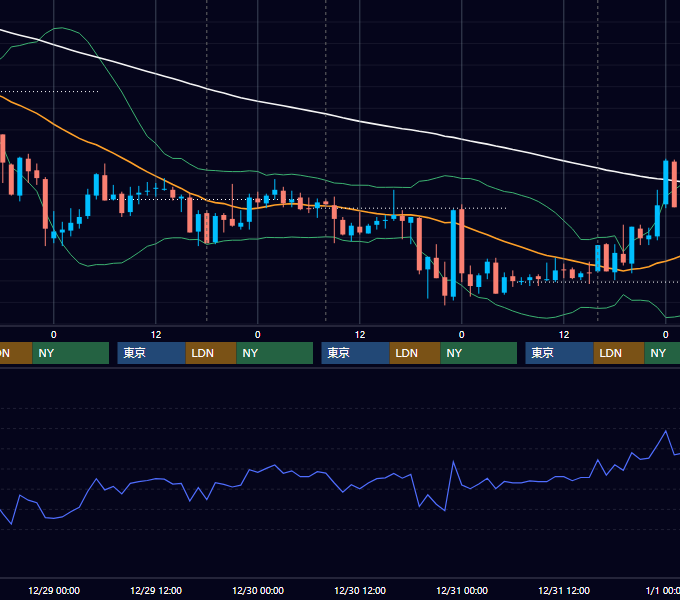Image resolution: width=680 pixels, height=600 pixels.
Task: Click the 12/31 12:00 date axis label
Action: pos(564,590)
